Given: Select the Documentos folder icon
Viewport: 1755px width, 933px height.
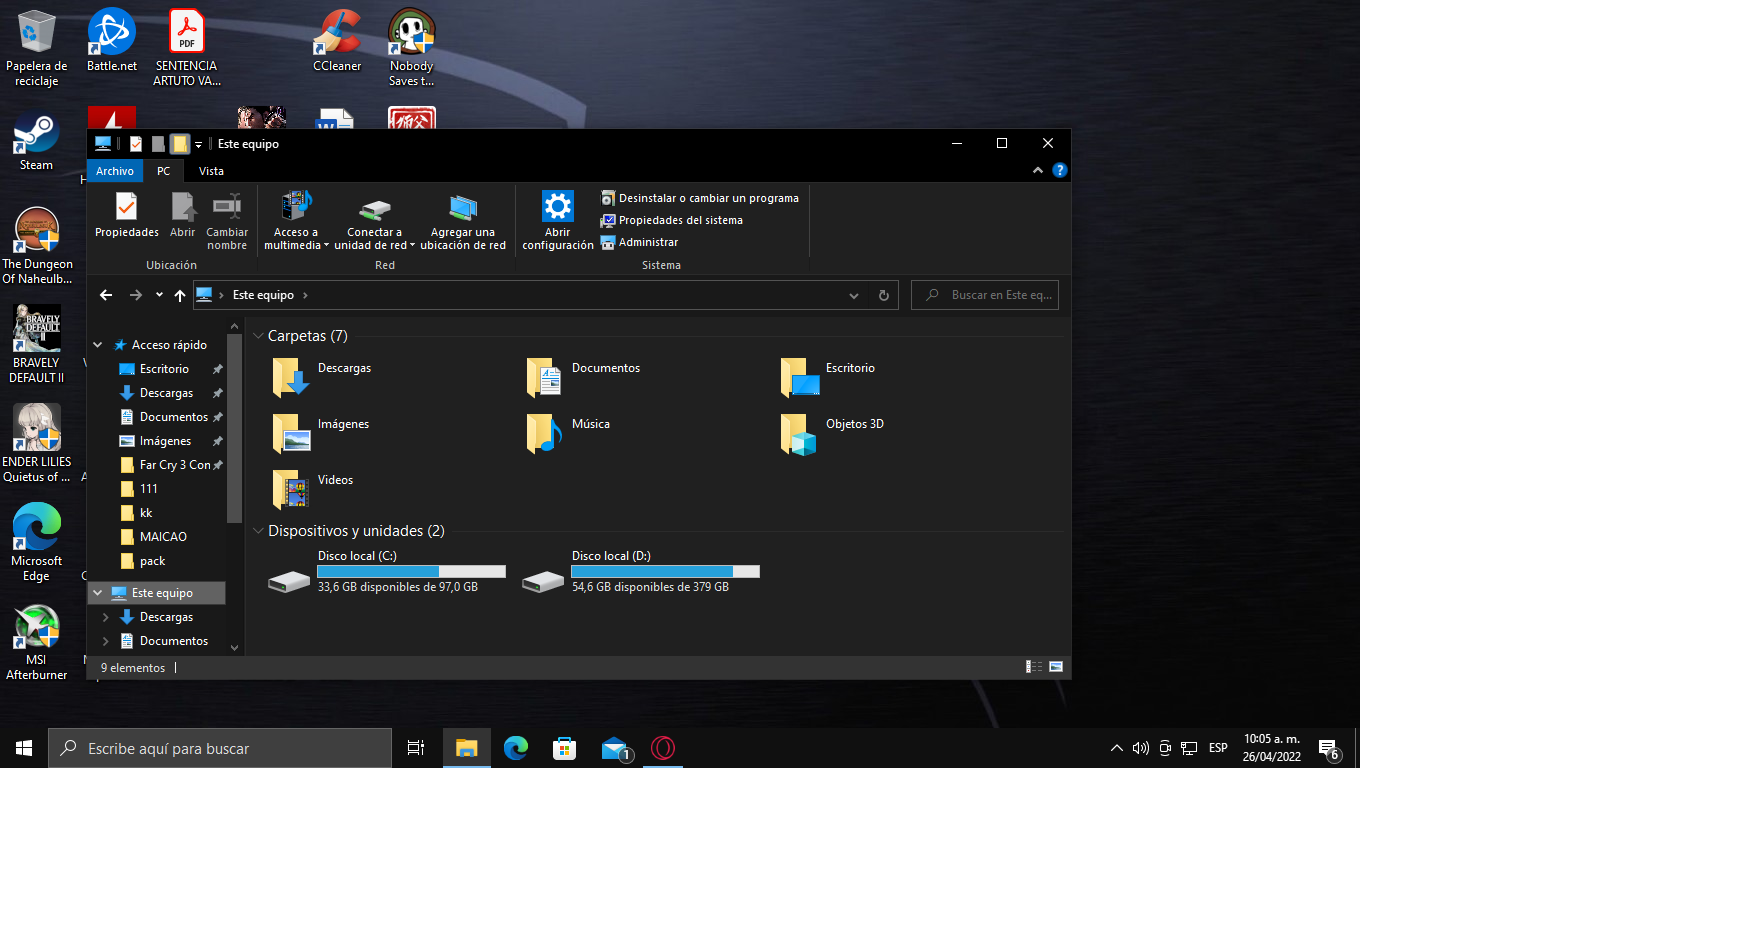Looking at the screenshot, I should click(545, 377).
